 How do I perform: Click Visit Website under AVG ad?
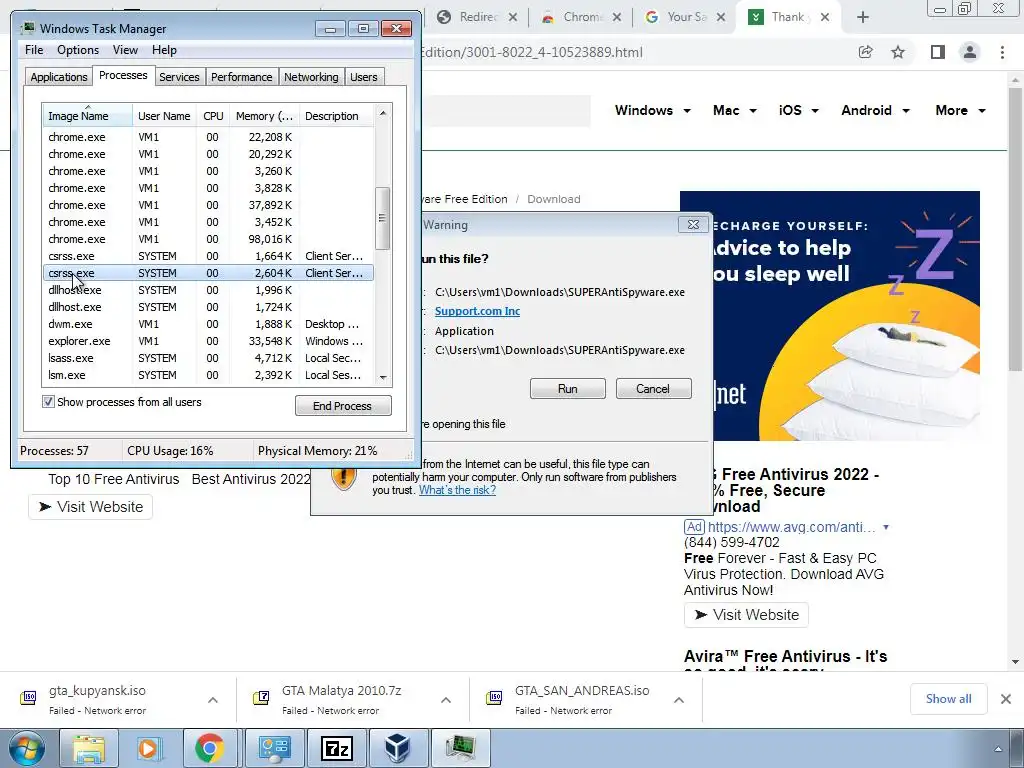746,615
